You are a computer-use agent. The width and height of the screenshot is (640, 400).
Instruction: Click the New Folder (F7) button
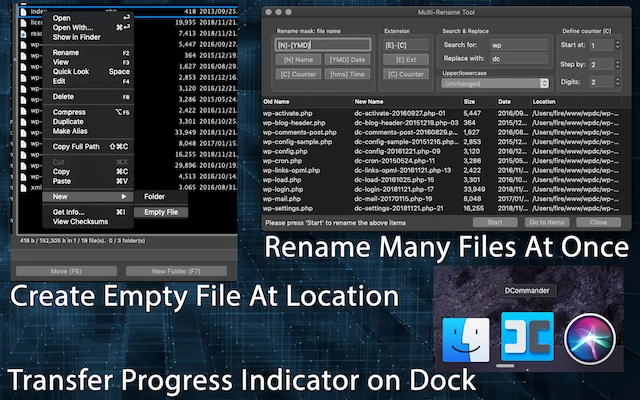point(176,271)
